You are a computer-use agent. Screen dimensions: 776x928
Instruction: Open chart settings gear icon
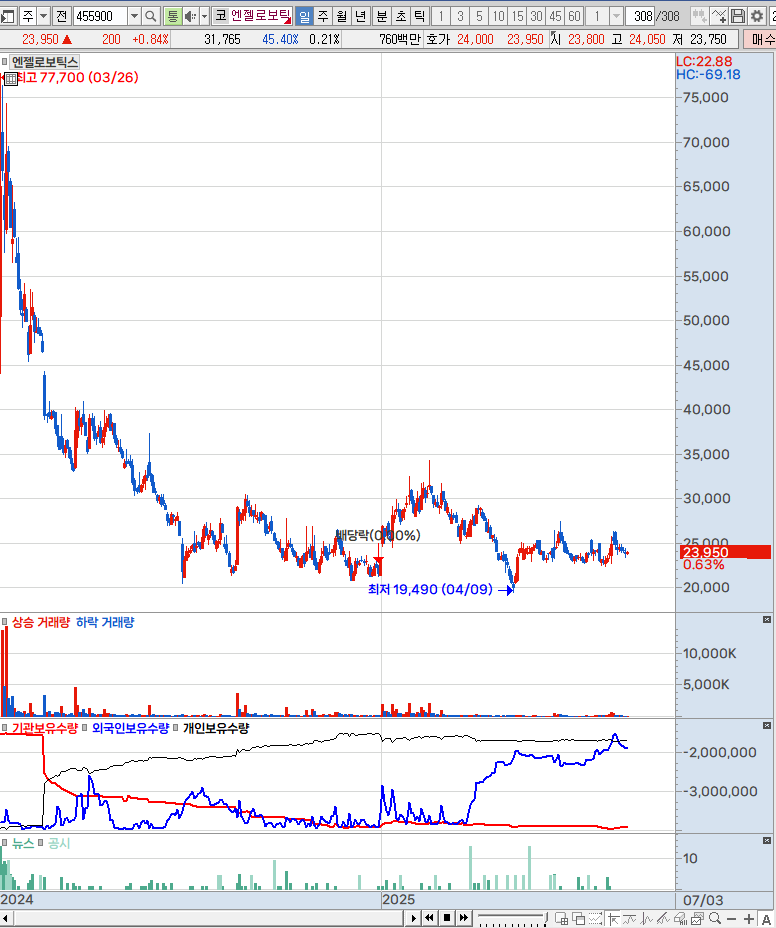756,16
